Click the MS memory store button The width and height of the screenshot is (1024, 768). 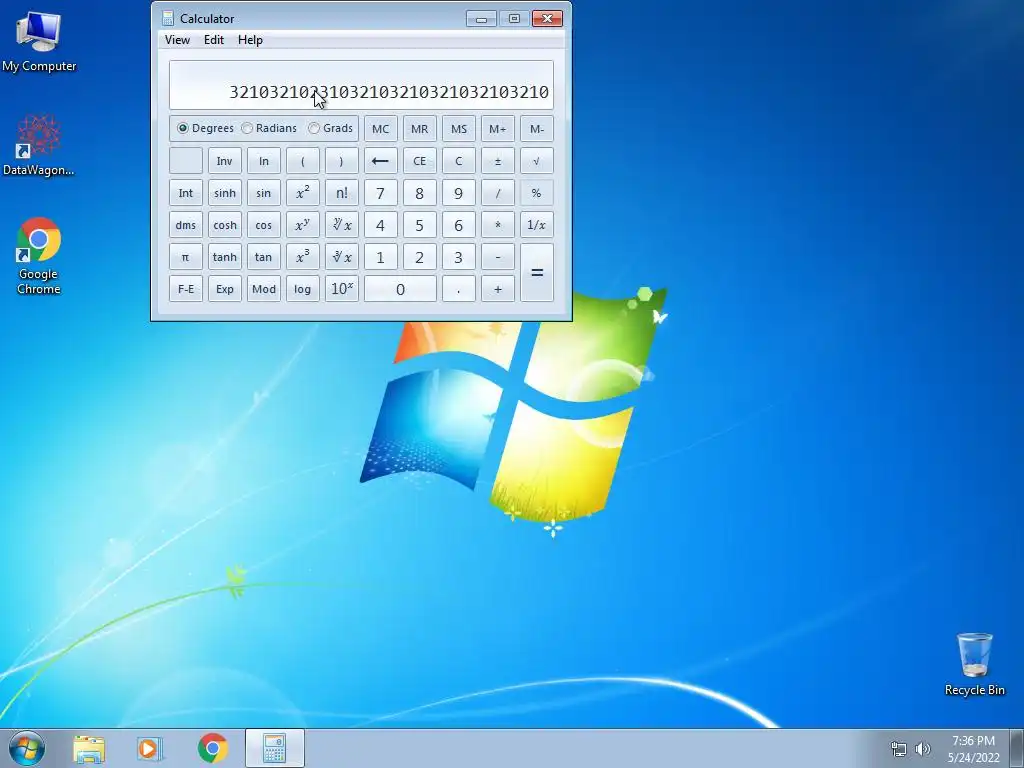coord(458,129)
